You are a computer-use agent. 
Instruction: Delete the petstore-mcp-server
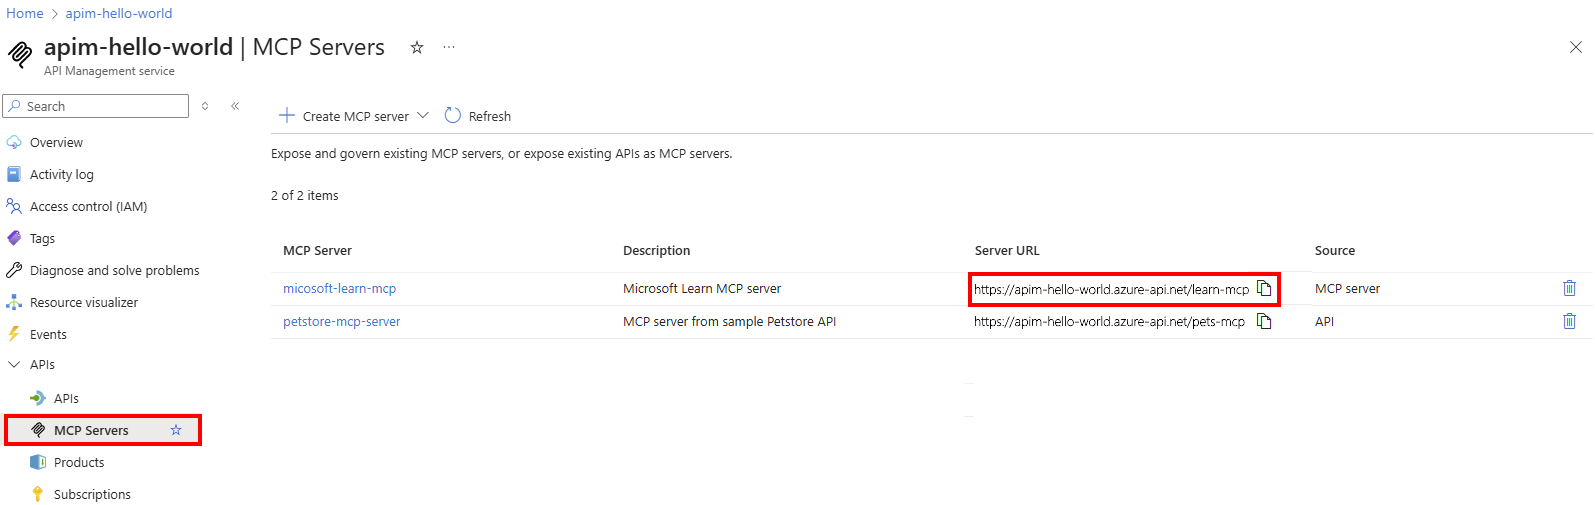click(x=1569, y=321)
